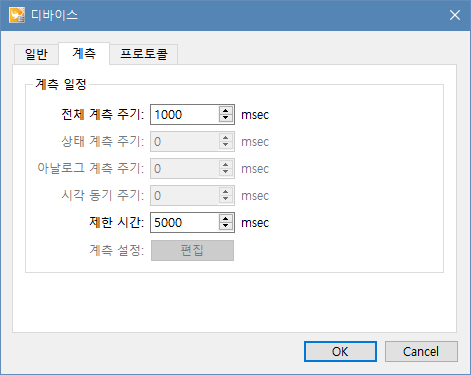
Task: Select the 계측 tab
Action: 84,53
